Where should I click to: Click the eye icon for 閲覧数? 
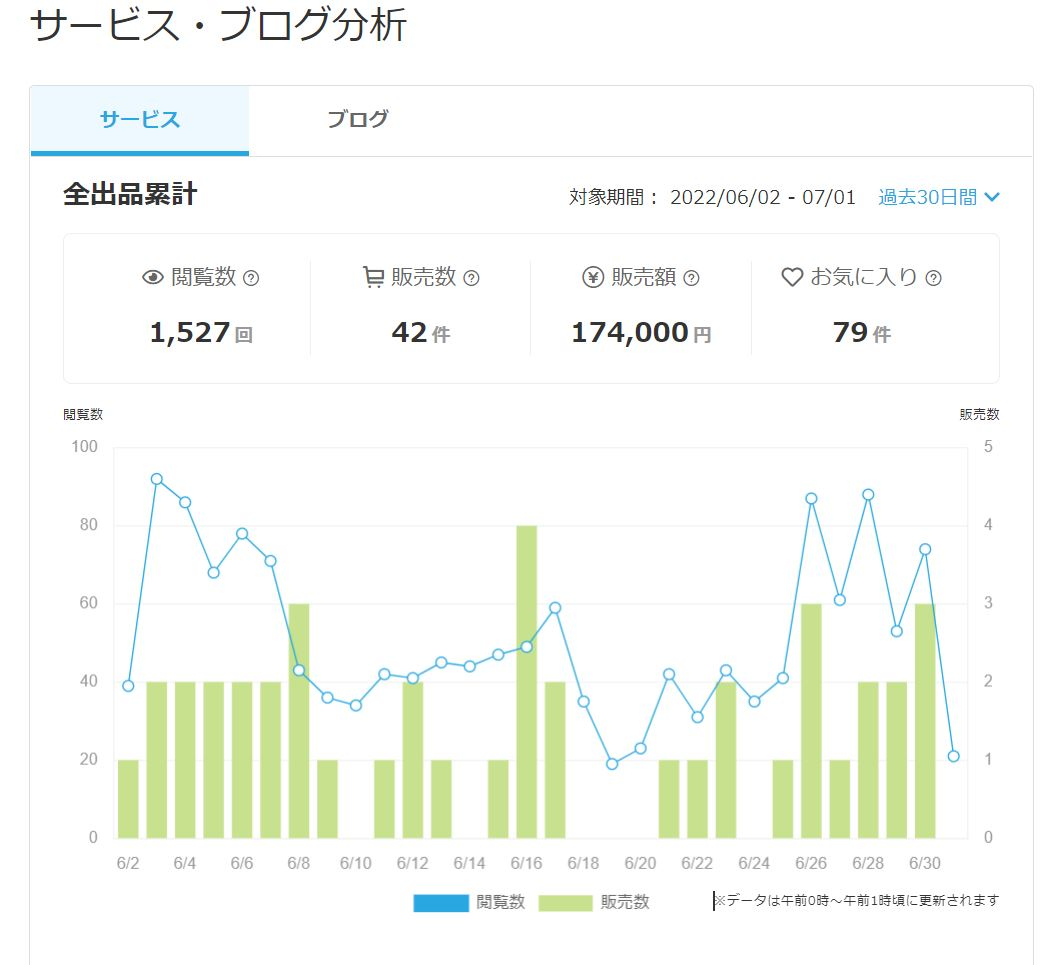point(153,277)
